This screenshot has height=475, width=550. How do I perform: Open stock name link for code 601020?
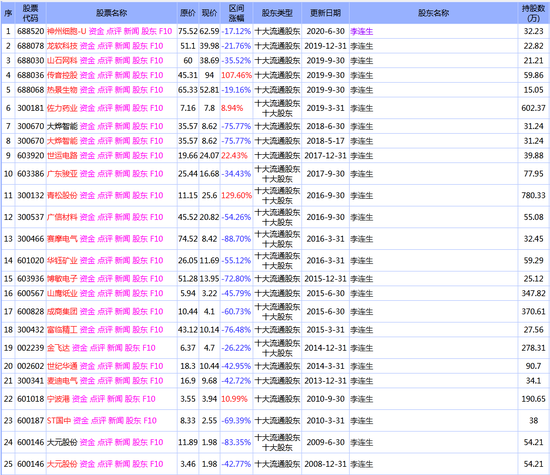(x=62, y=261)
